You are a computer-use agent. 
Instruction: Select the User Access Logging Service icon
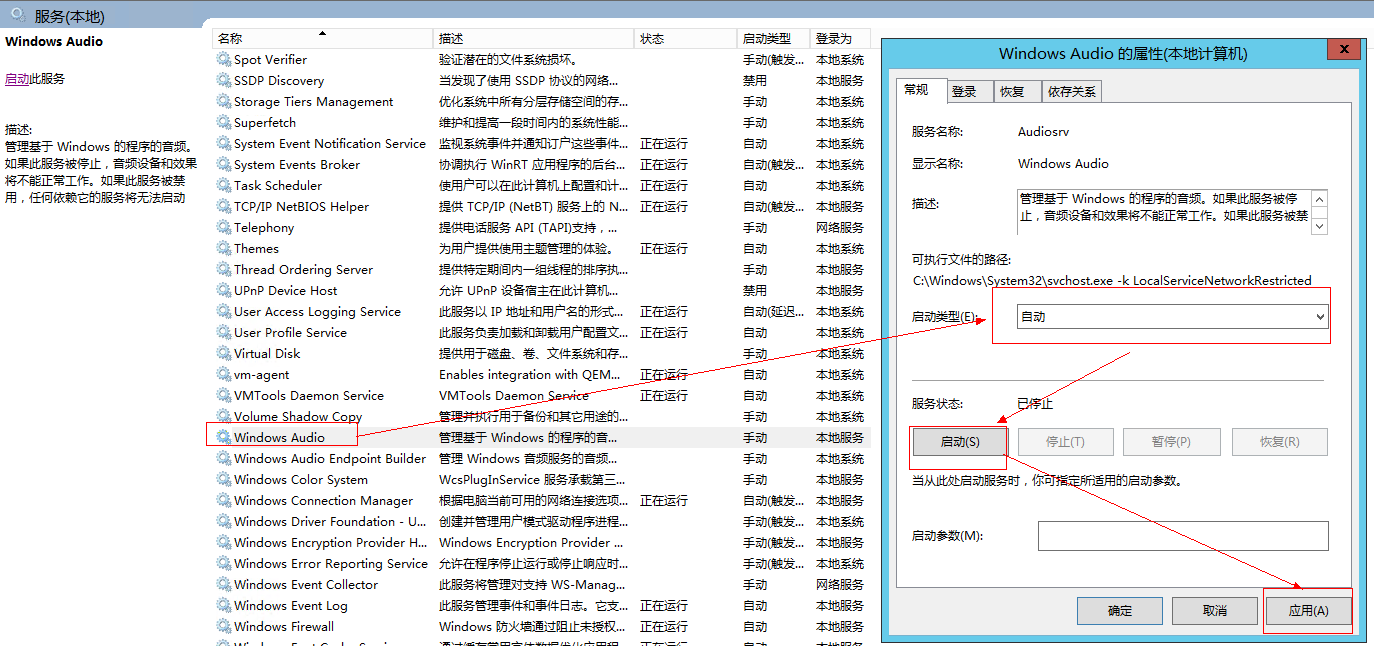coord(223,312)
